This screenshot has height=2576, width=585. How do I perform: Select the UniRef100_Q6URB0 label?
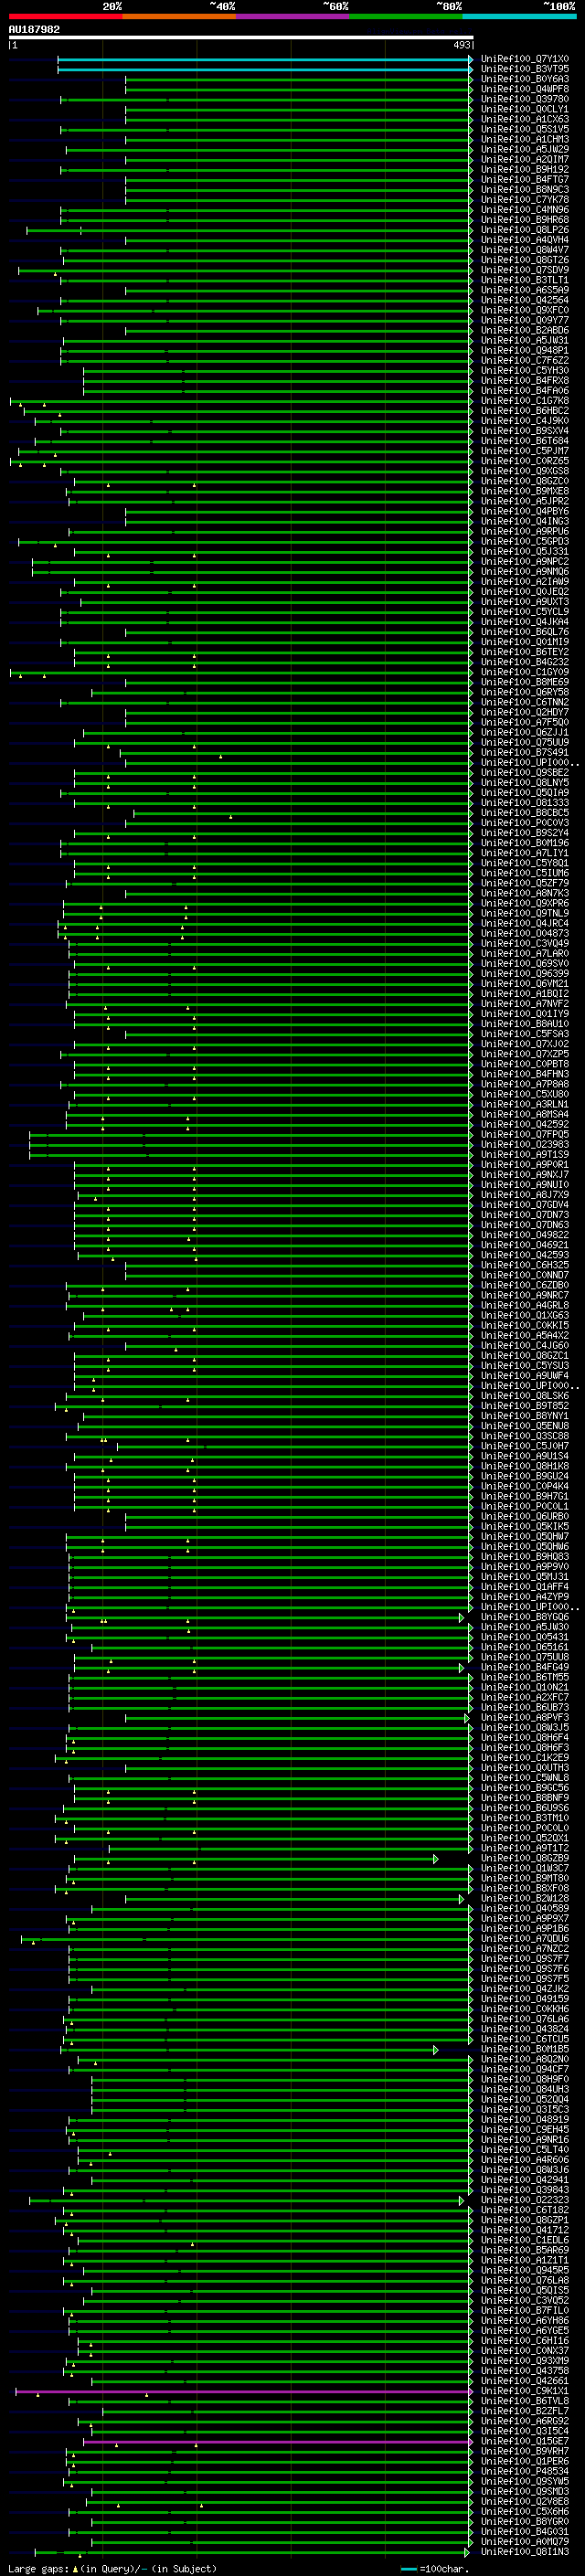coord(525,1518)
